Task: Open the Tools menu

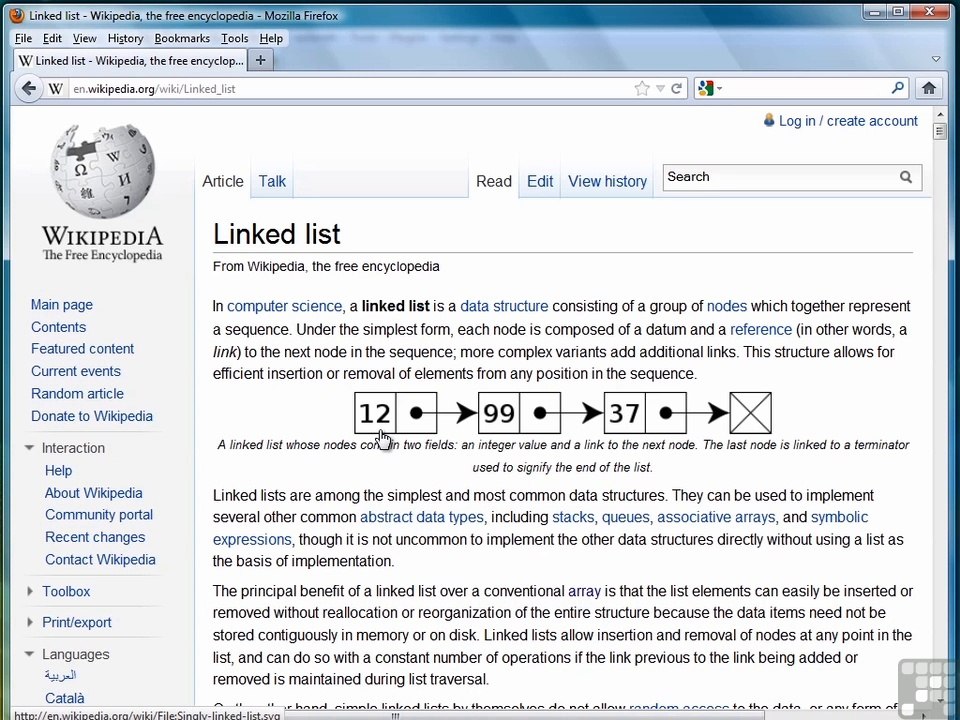Action: pyautogui.click(x=234, y=39)
